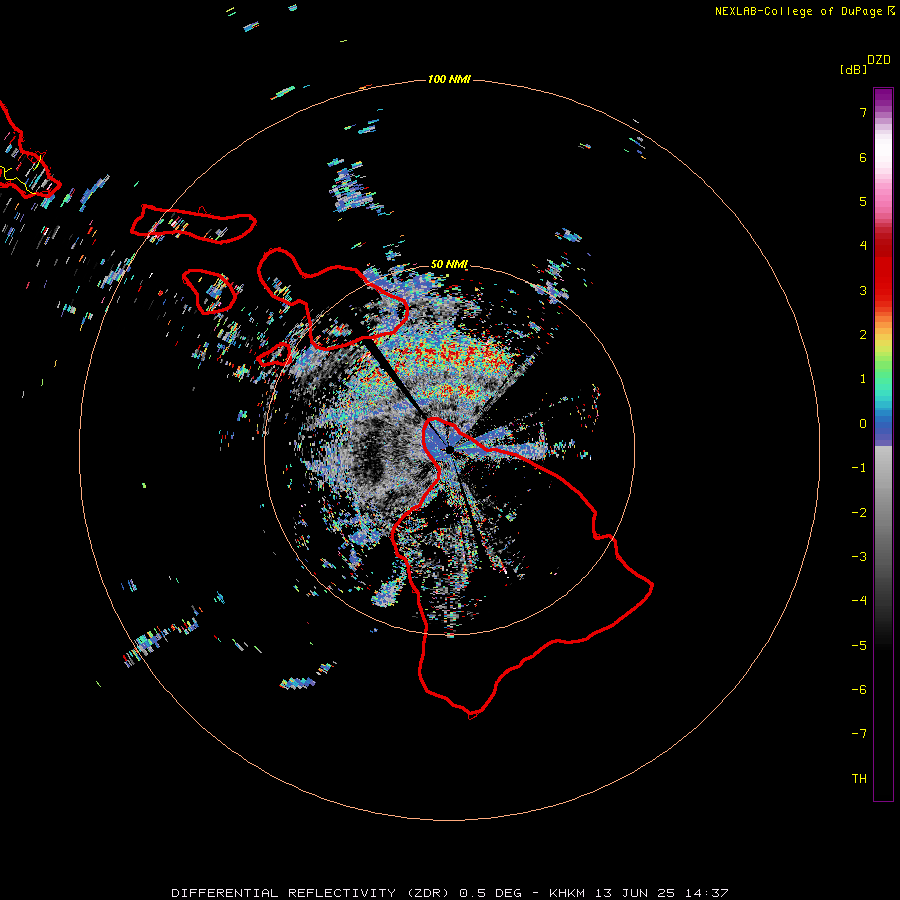Click the 6 value on the color scale

(863, 157)
